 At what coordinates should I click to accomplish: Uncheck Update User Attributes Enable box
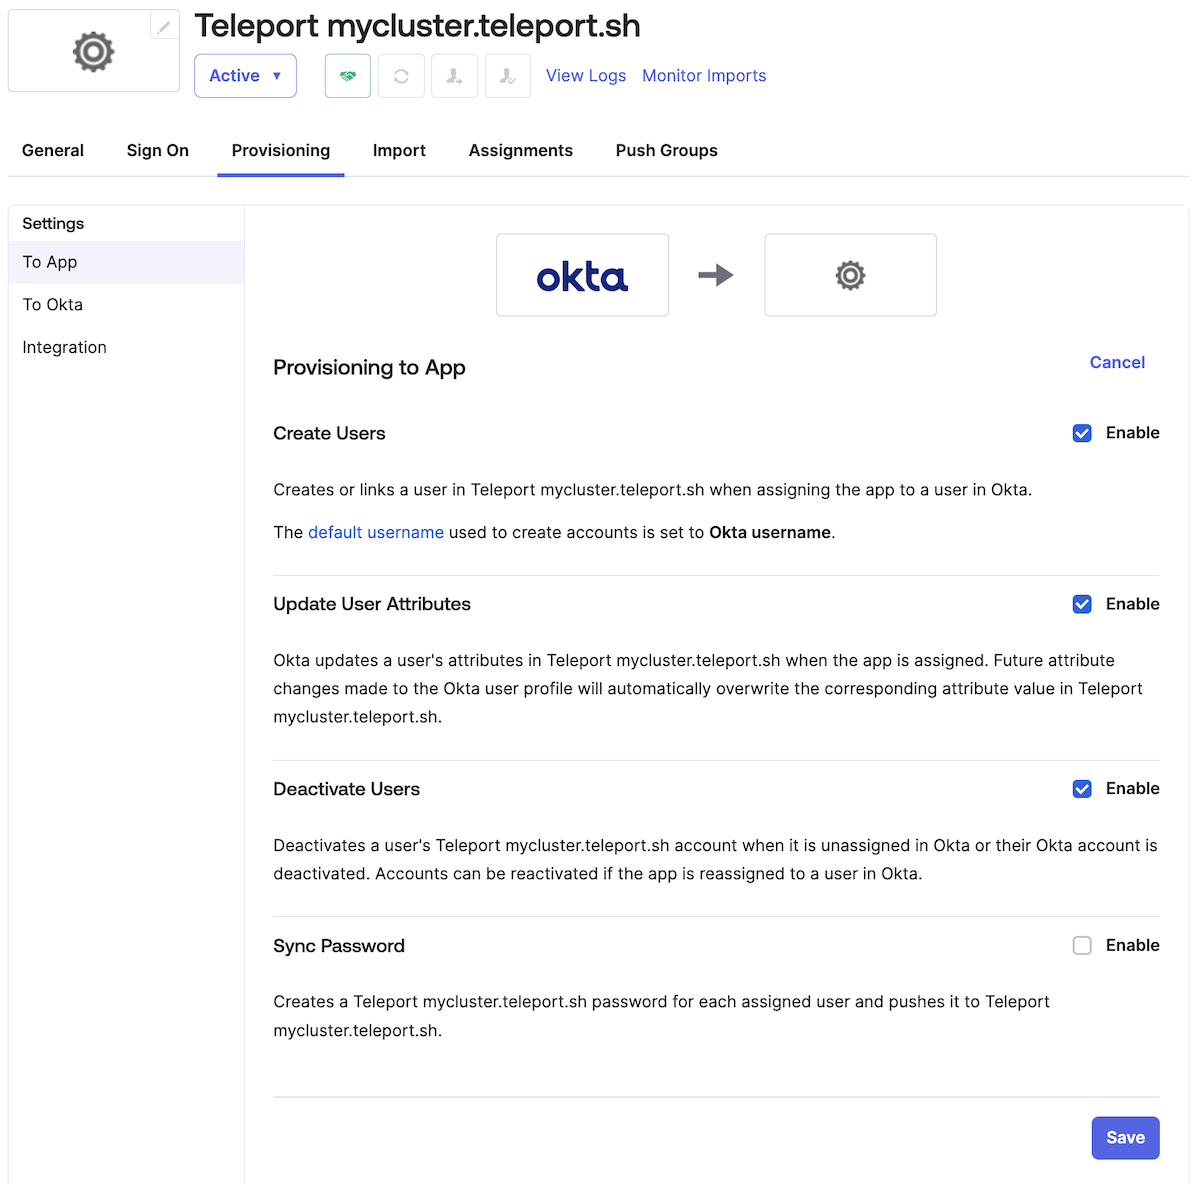(x=1082, y=604)
